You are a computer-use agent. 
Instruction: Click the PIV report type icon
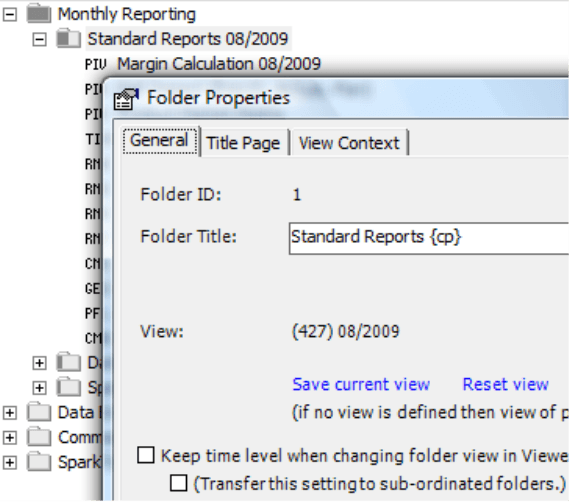pos(95,65)
